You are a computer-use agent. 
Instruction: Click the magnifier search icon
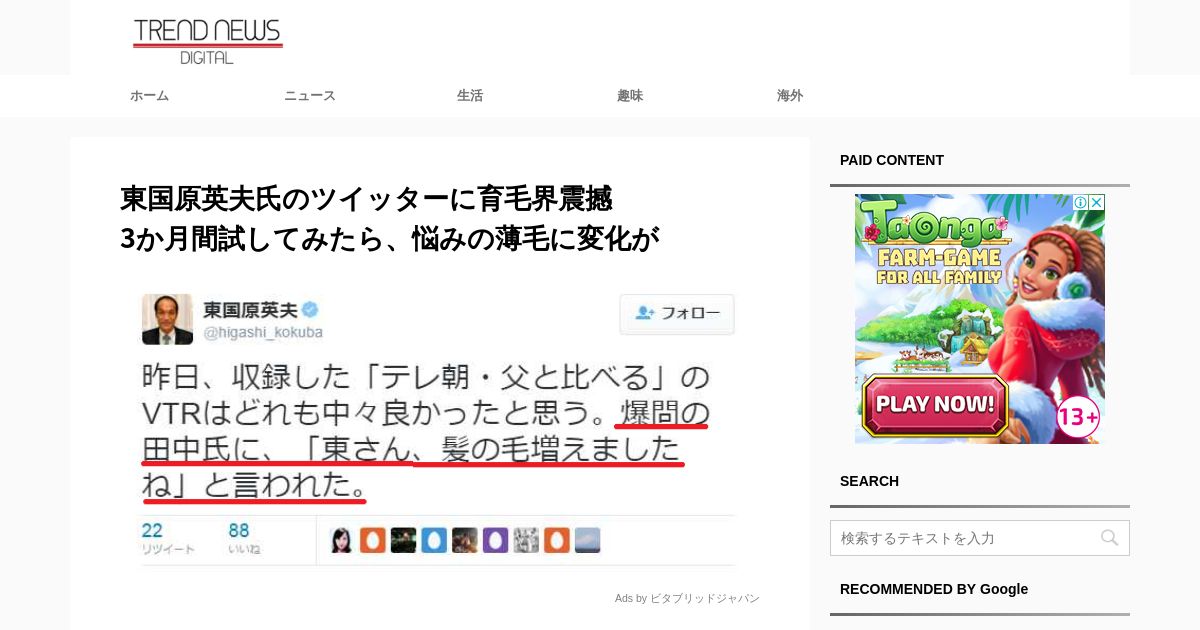pyautogui.click(x=1109, y=538)
